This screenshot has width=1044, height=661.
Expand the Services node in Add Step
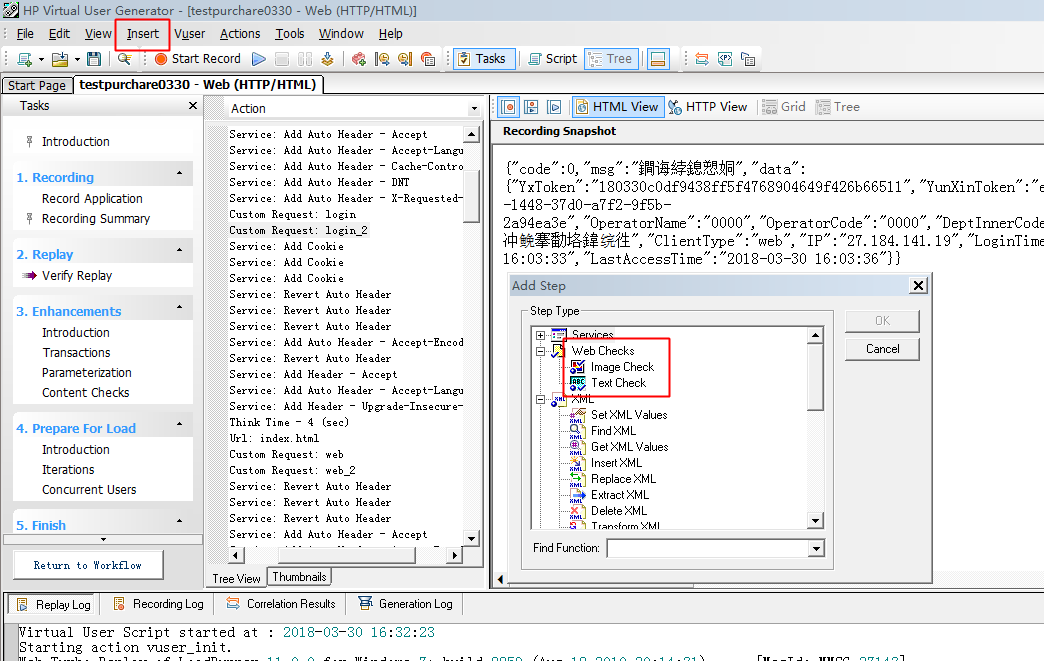540,335
